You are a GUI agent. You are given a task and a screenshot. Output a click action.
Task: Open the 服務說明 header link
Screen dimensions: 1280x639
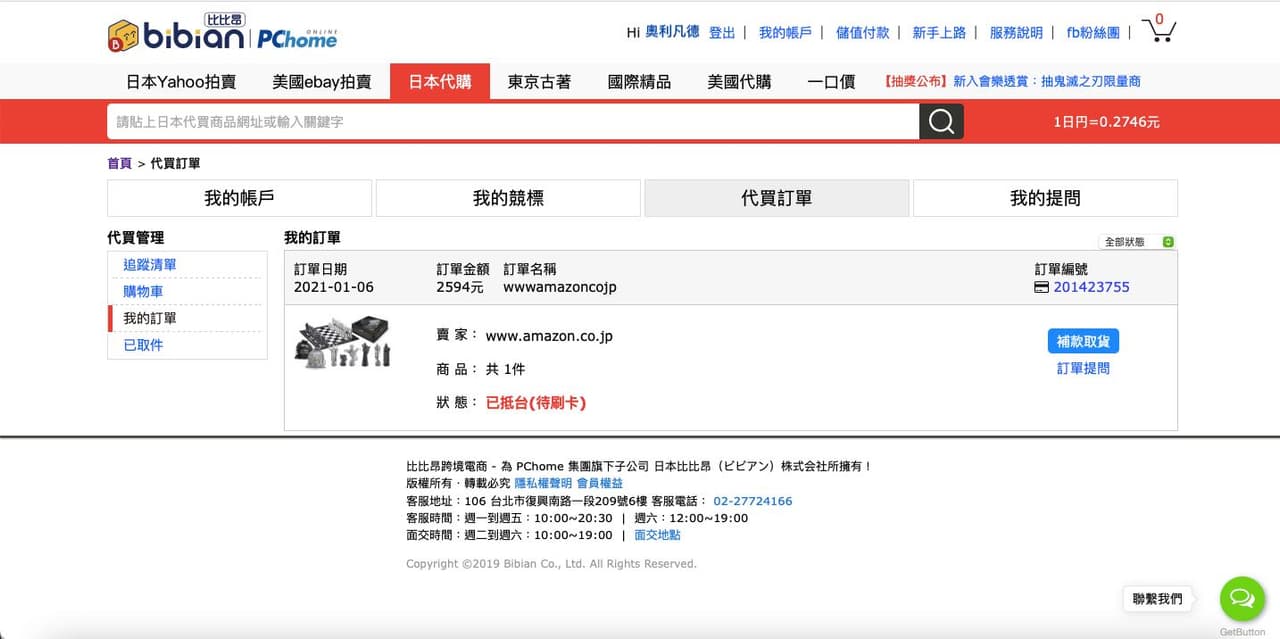1016,32
